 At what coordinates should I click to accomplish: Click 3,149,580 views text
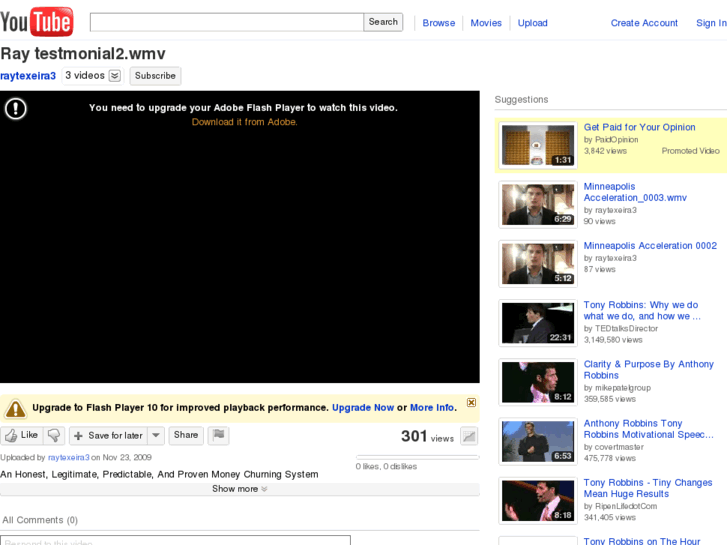[x=613, y=340]
